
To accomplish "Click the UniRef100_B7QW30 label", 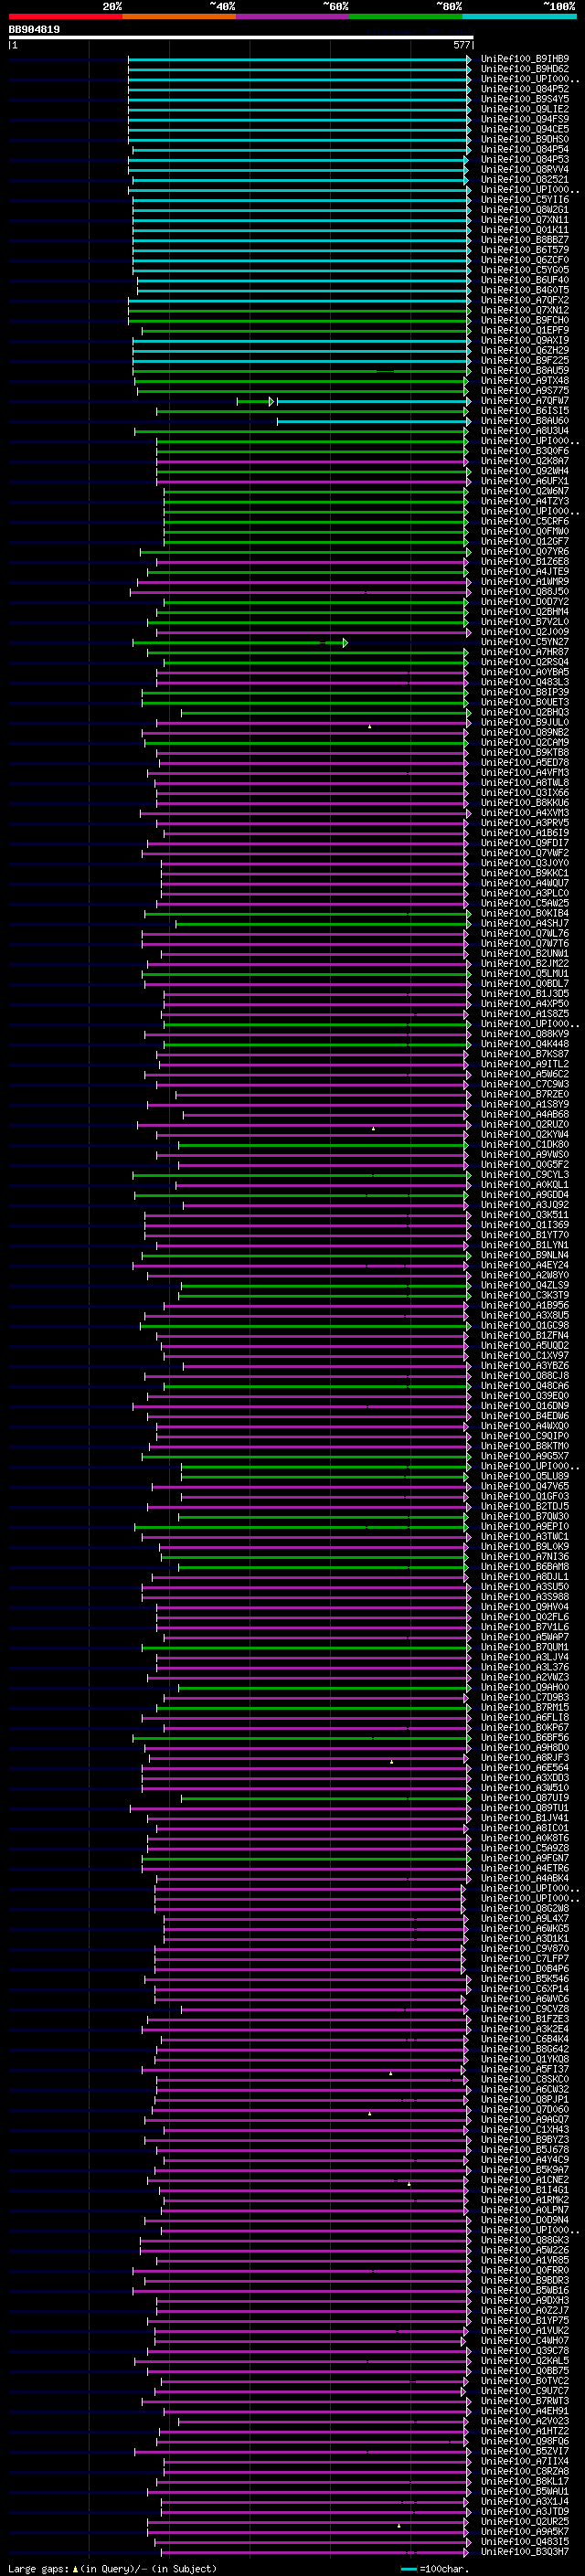I will tap(525, 1517).
